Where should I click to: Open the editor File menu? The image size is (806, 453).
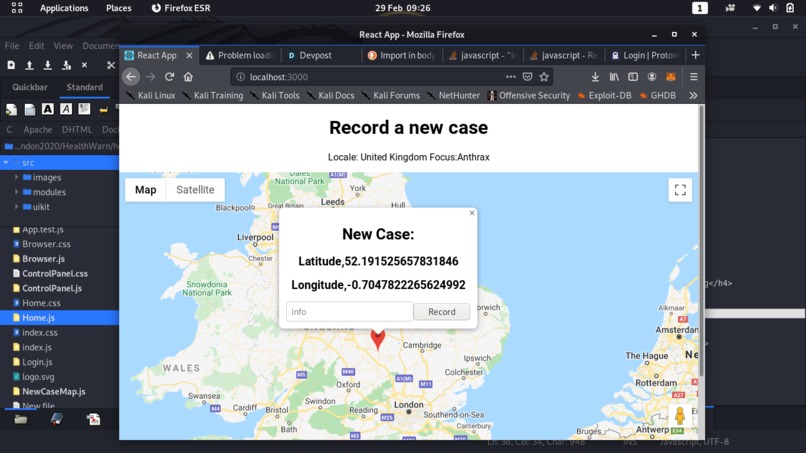12,46
